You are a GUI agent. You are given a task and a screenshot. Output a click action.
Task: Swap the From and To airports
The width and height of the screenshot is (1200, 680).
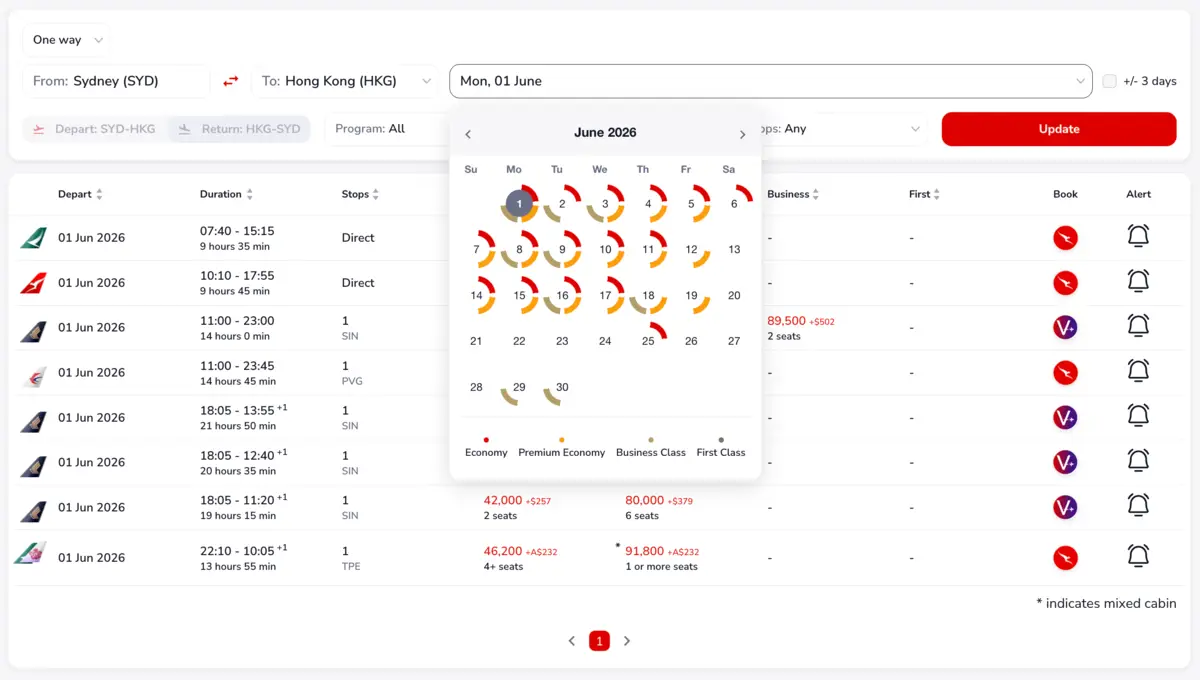click(x=231, y=80)
